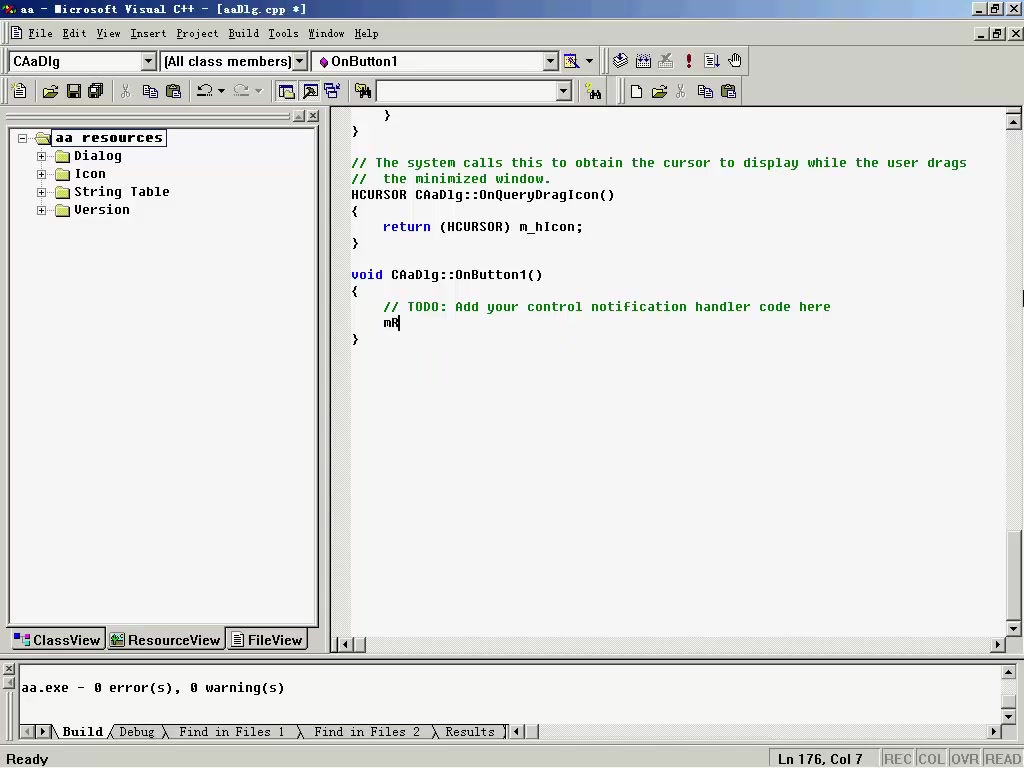Screen dimensions: 1024x768
Task: Toggle the Workspace pane toolbar button
Action: pyautogui.click(x=285, y=91)
